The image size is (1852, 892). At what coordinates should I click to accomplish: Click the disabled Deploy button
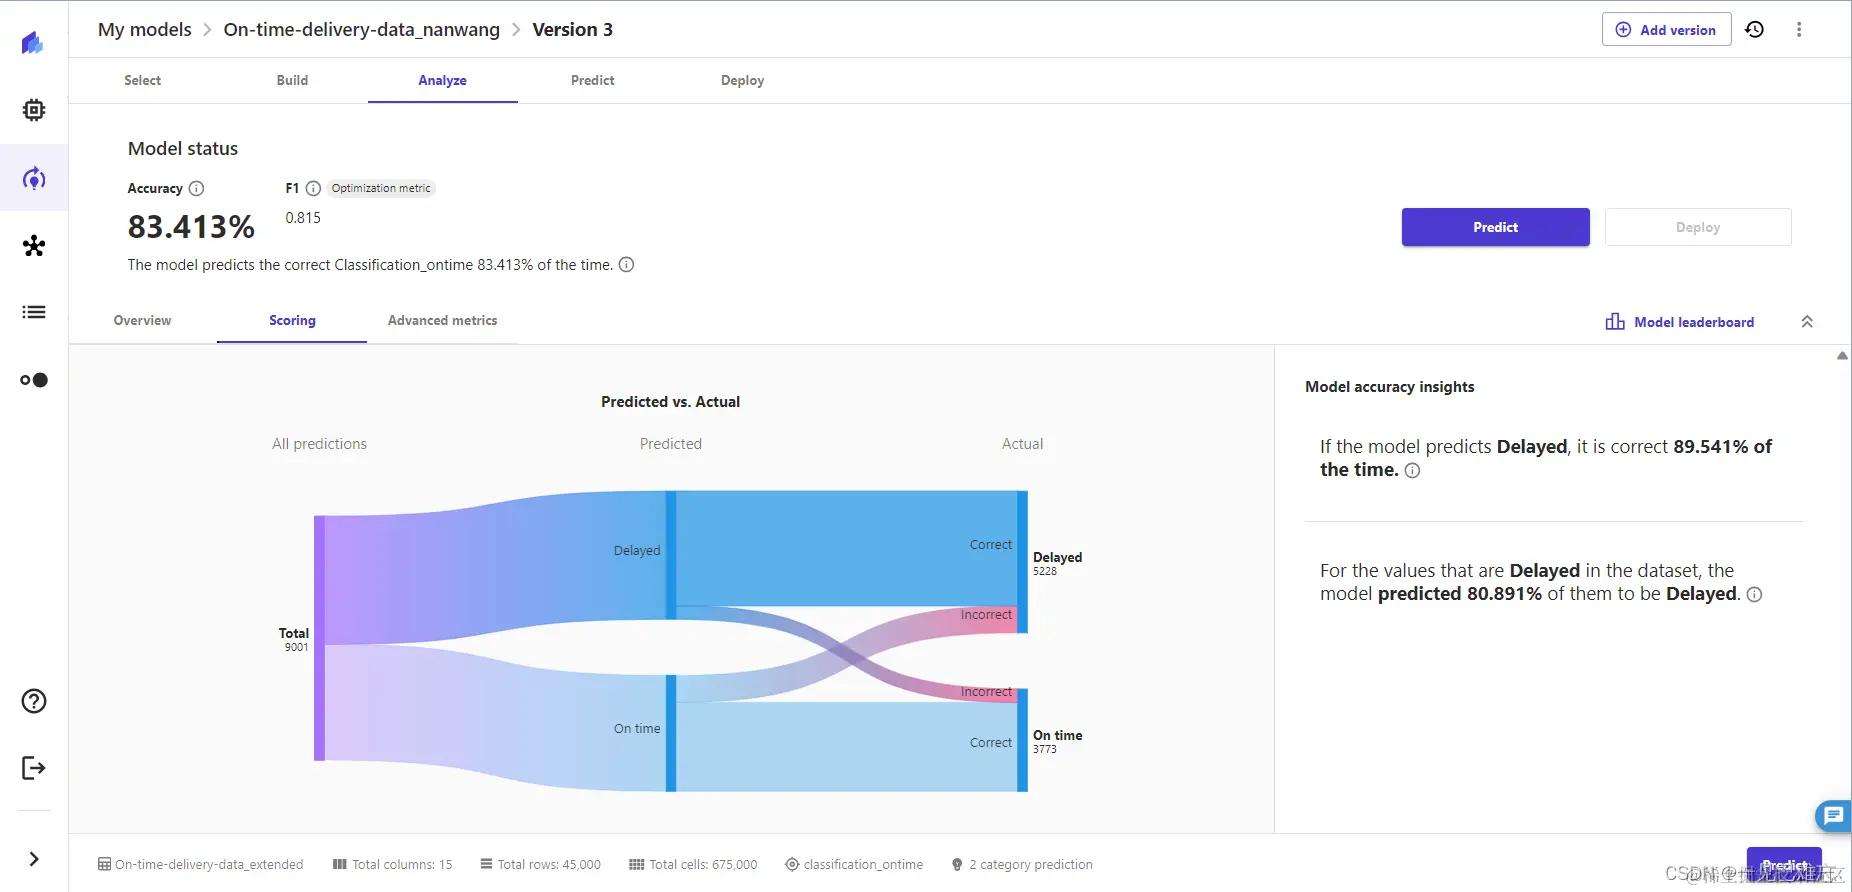point(1698,227)
